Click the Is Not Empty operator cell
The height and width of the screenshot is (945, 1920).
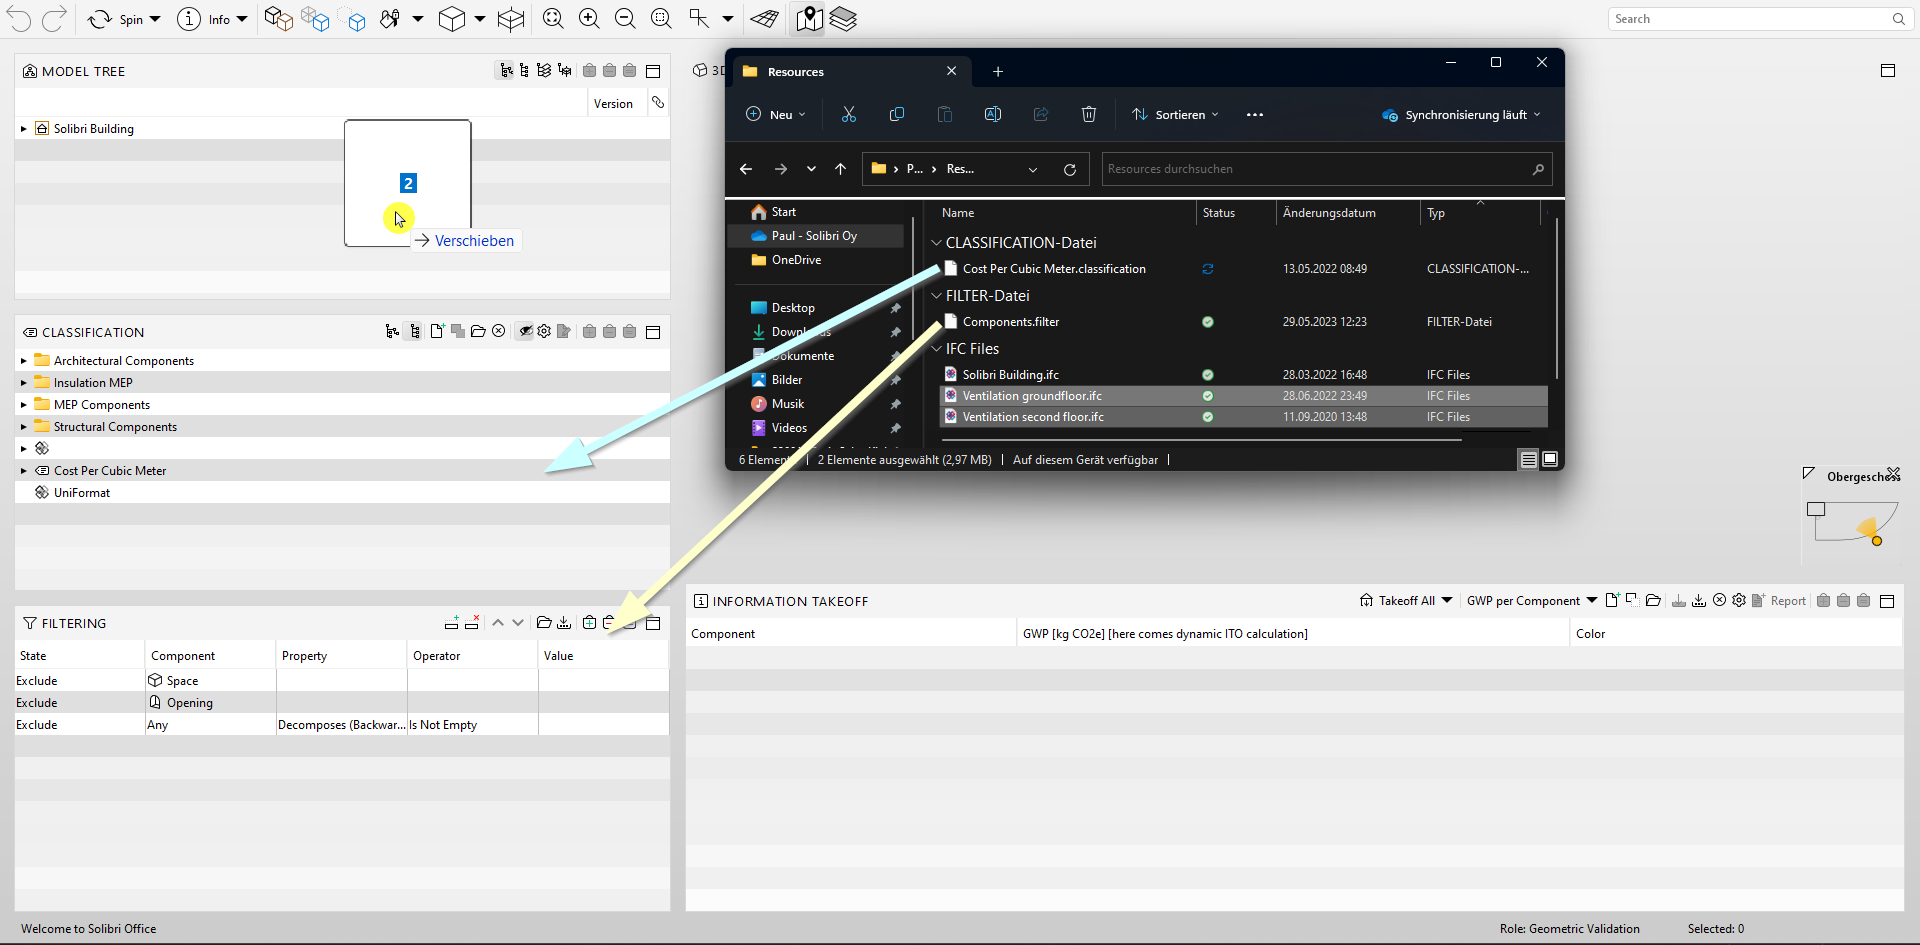(x=472, y=725)
